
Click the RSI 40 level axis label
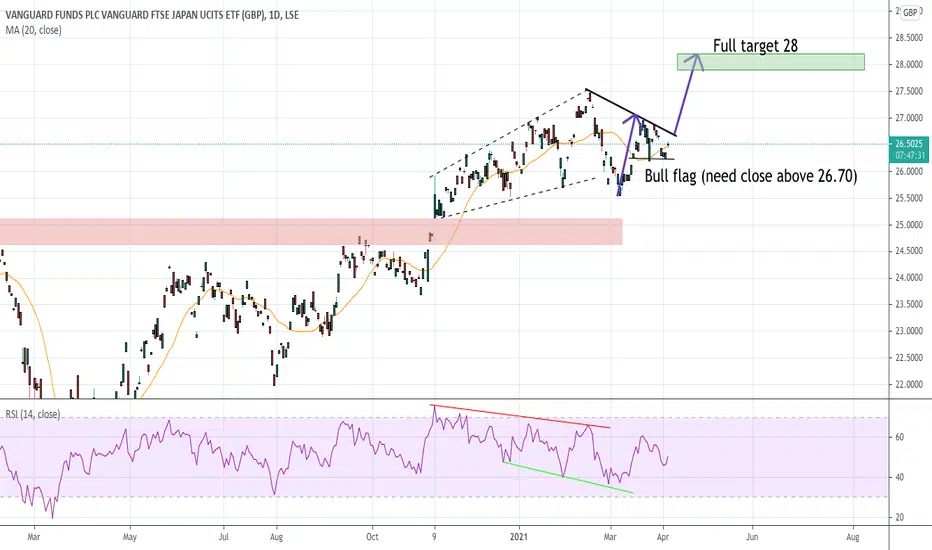[x=899, y=477]
